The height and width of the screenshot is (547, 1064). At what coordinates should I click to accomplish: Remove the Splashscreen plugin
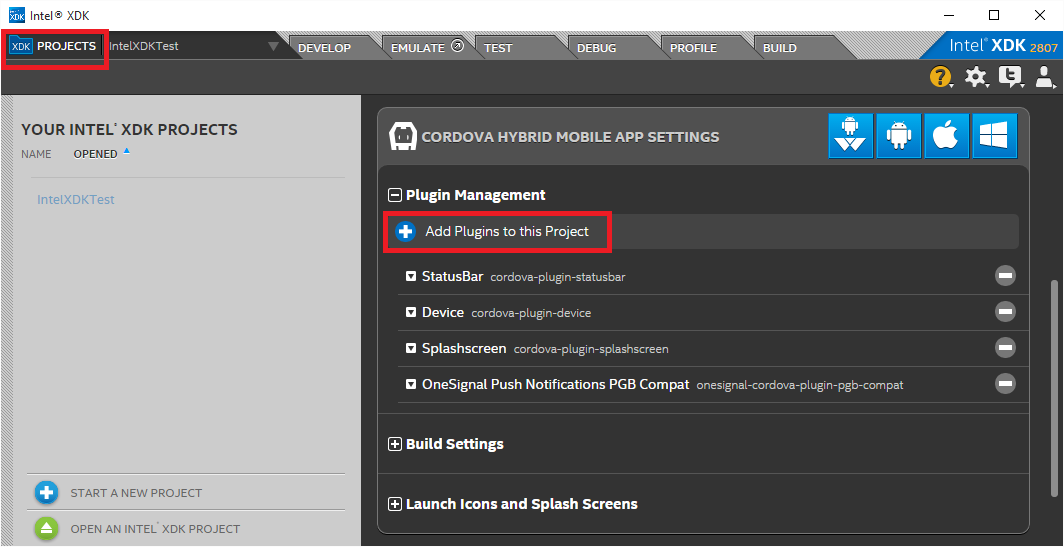tap(1005, 347)
